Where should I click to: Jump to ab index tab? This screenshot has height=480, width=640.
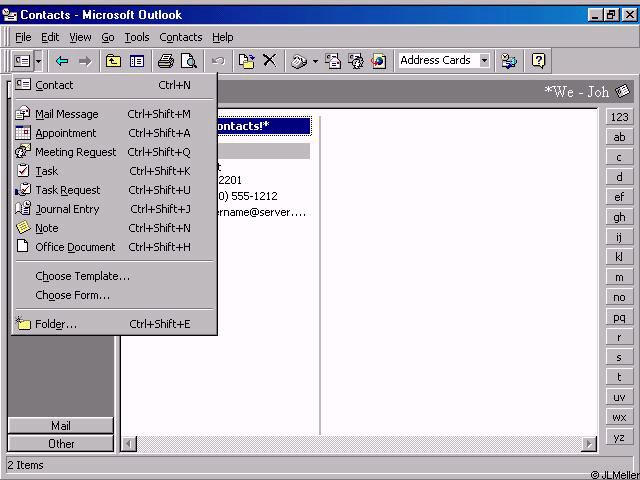pyautogui.click(x=619, y=137)
